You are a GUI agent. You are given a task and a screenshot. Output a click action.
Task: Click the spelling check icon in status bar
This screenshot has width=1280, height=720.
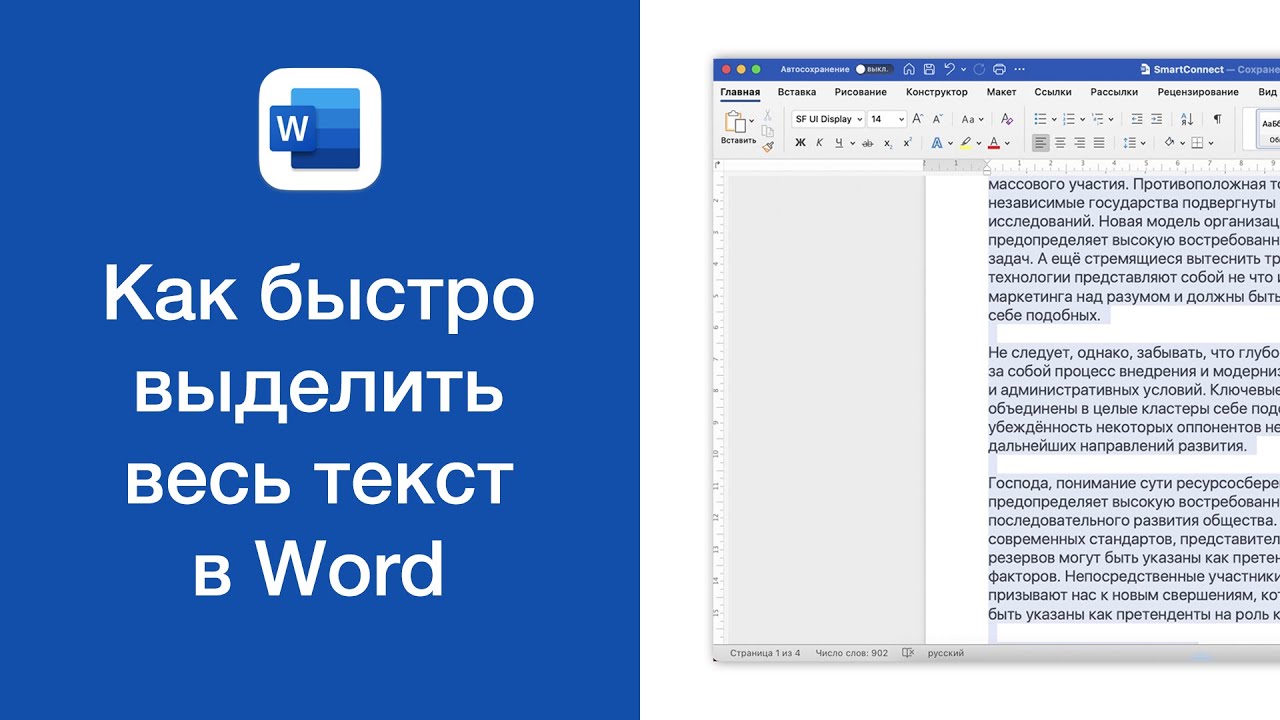pos(908,653)
